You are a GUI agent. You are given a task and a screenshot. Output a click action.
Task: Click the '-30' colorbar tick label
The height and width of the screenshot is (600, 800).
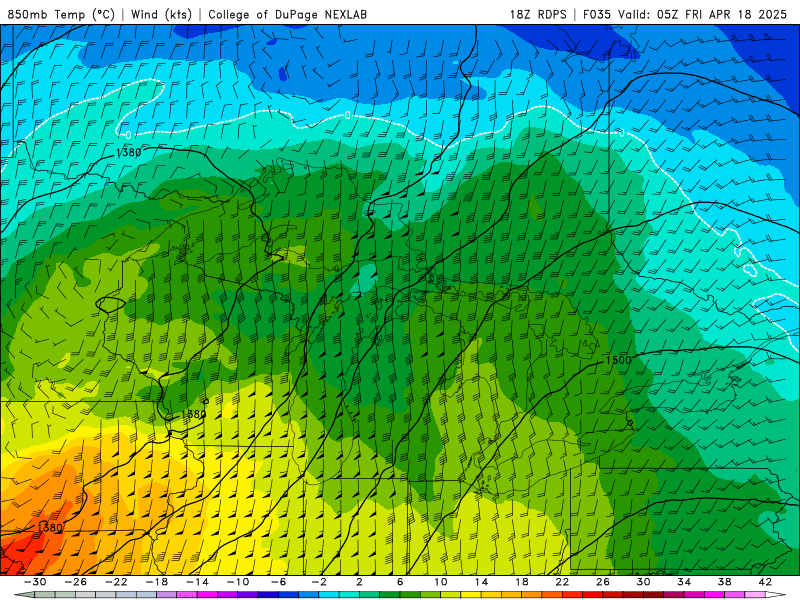click(x=35, y=582)
